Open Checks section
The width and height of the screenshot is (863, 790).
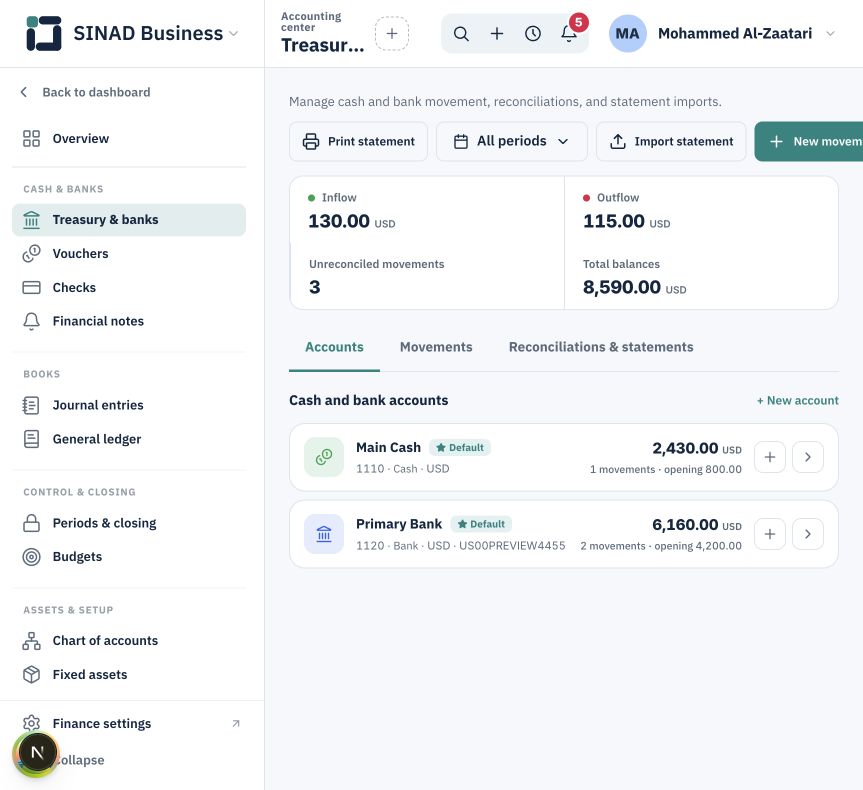click(x=129, y=287)
